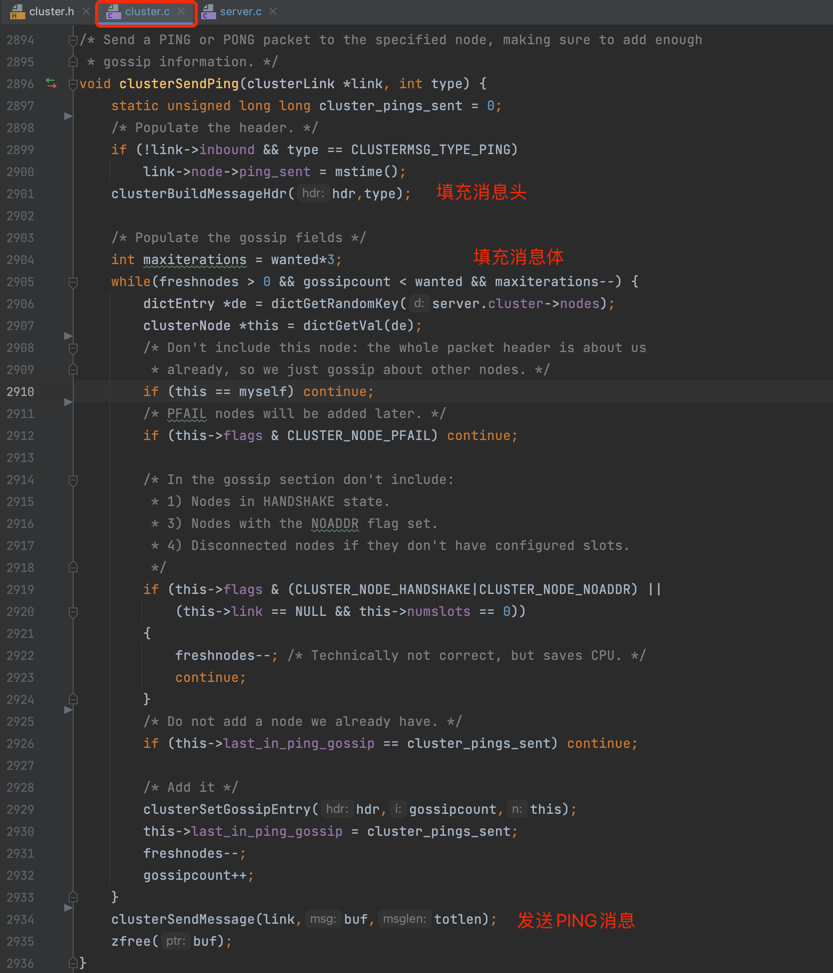Collapse the if block at line 2920
This screenshot has width=833, height=973.
click(73, 612)
